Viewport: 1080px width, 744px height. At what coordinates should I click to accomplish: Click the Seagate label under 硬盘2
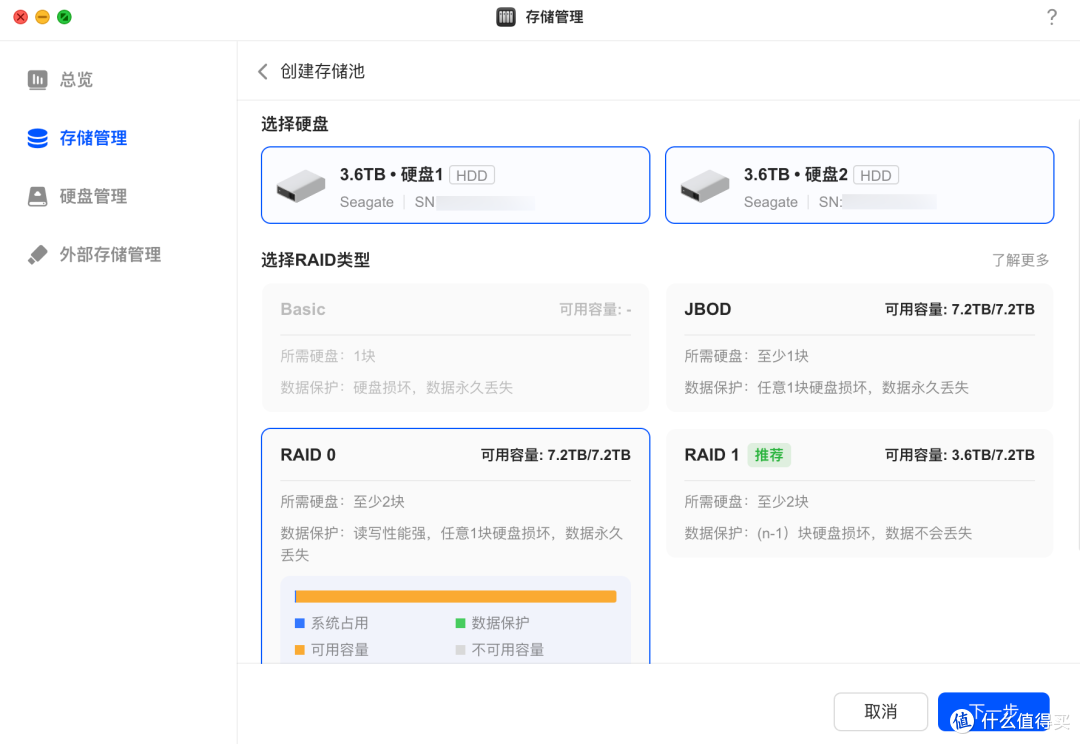tap(770, 203)
